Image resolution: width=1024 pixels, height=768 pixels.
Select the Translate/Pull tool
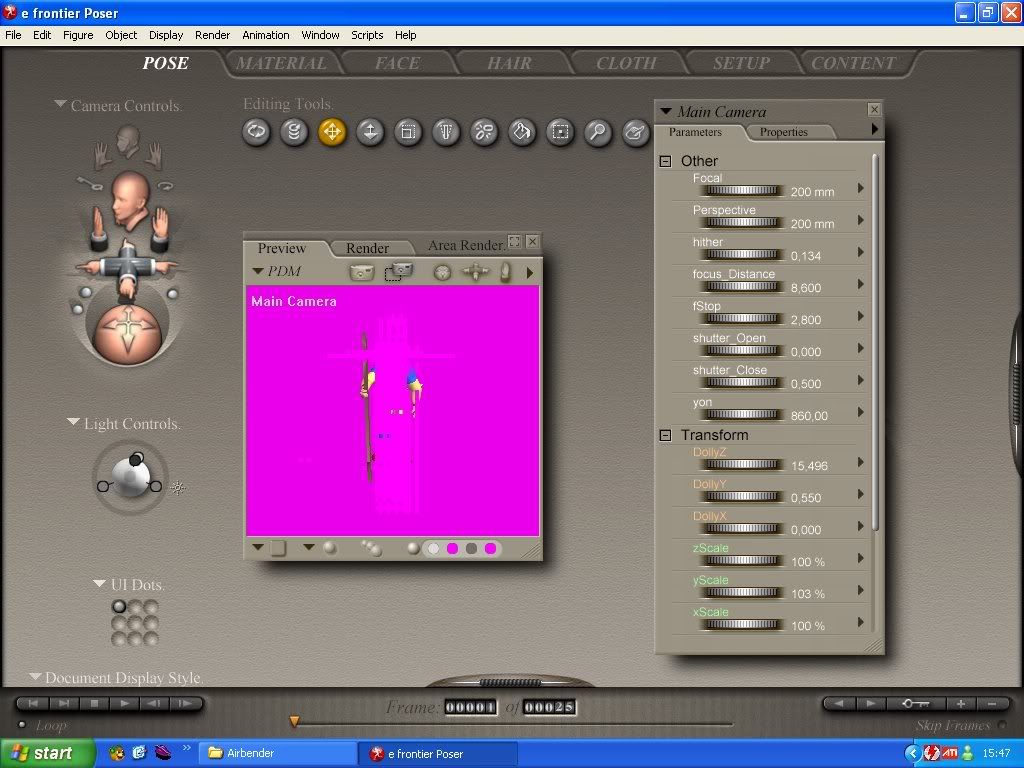tap(332, 132)
